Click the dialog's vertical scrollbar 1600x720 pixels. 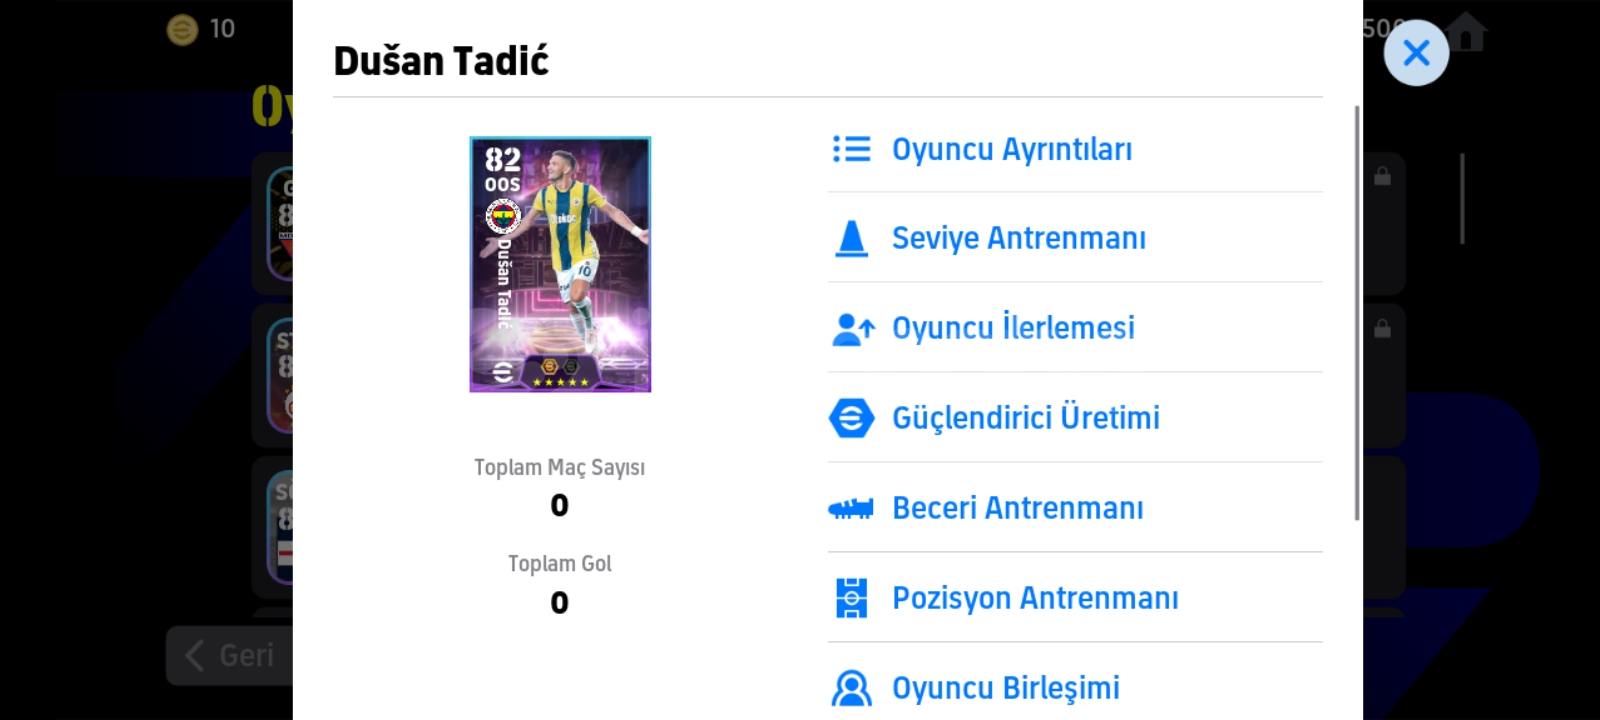point(1356,312)
